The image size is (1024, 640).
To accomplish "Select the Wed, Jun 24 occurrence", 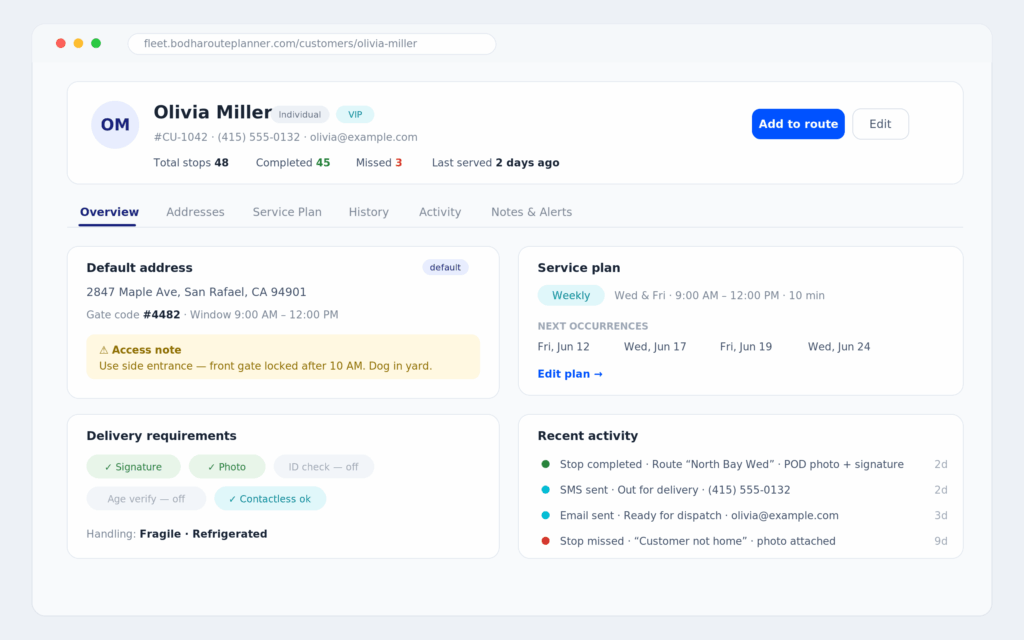I will pyautogui.click(x=839, y=347).
